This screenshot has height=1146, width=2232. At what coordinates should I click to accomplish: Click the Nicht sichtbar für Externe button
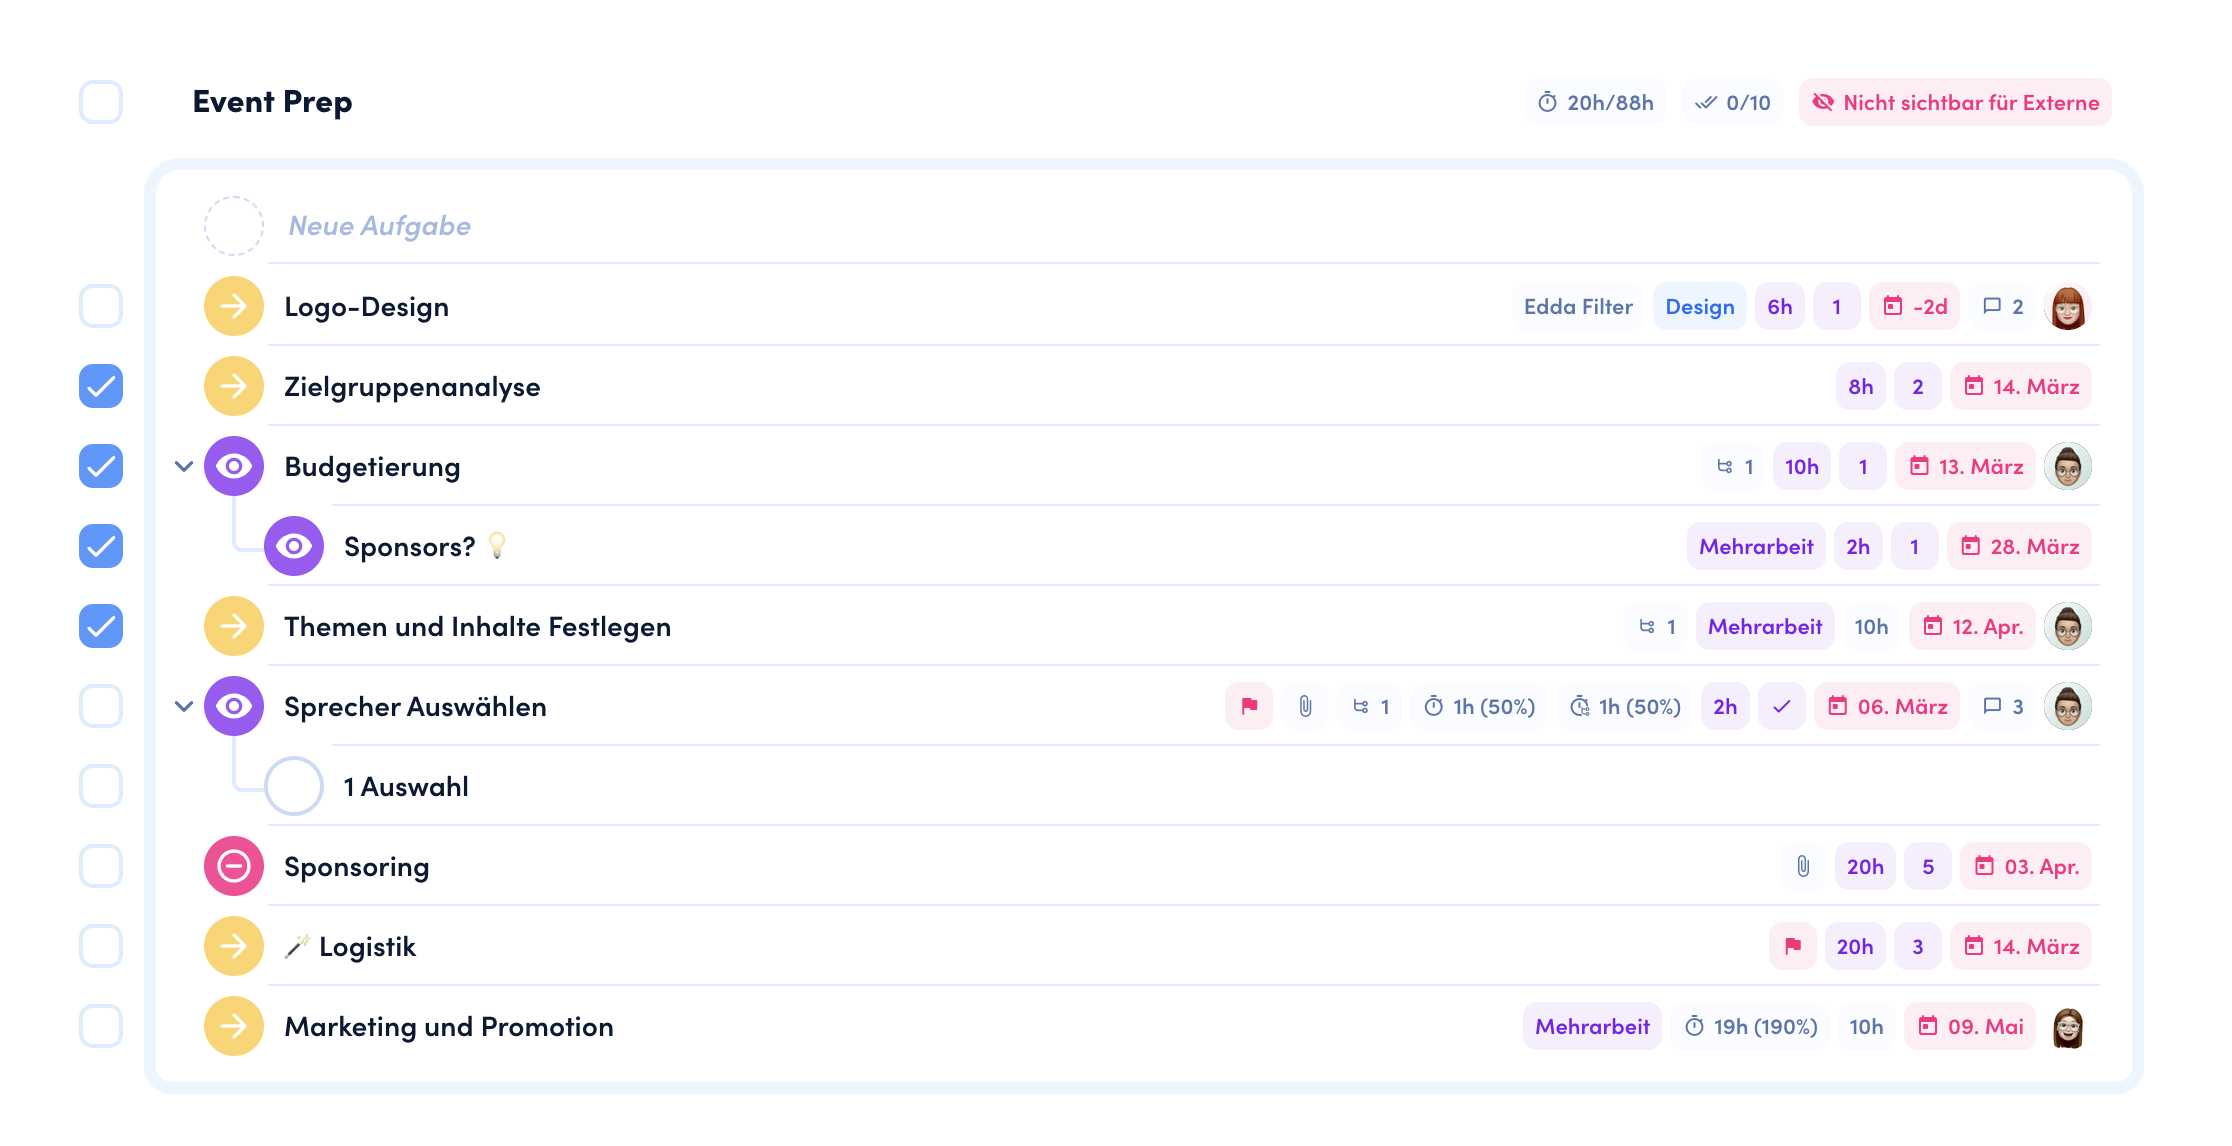pos(1955,102)
